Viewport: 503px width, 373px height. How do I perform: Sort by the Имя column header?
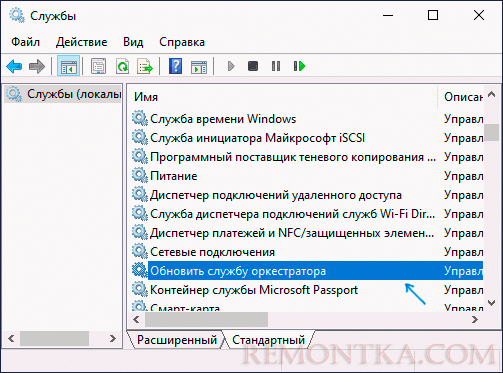tap(283, 97)
